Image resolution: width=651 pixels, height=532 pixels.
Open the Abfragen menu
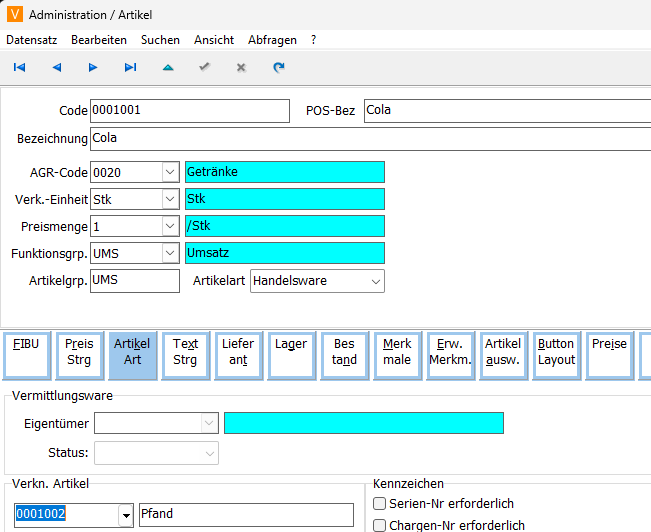tap(272, 40)
